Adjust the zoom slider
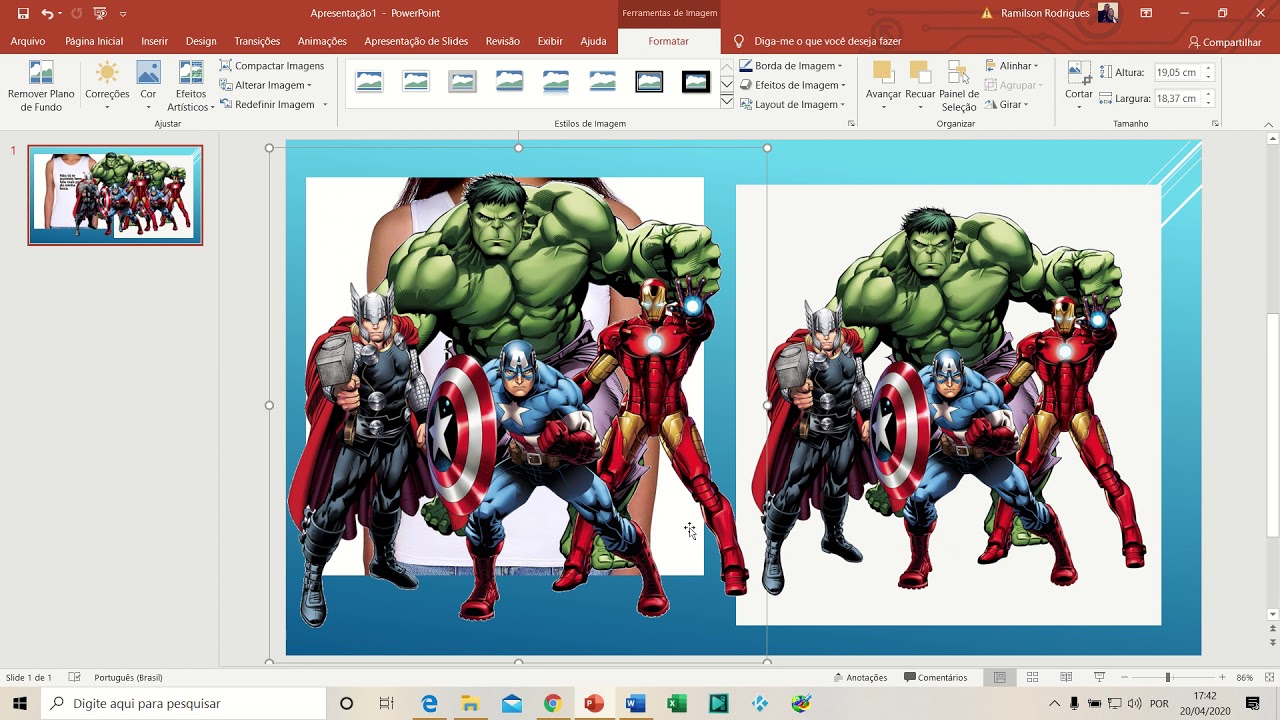1280x720 pixels. pos(1168,677)
